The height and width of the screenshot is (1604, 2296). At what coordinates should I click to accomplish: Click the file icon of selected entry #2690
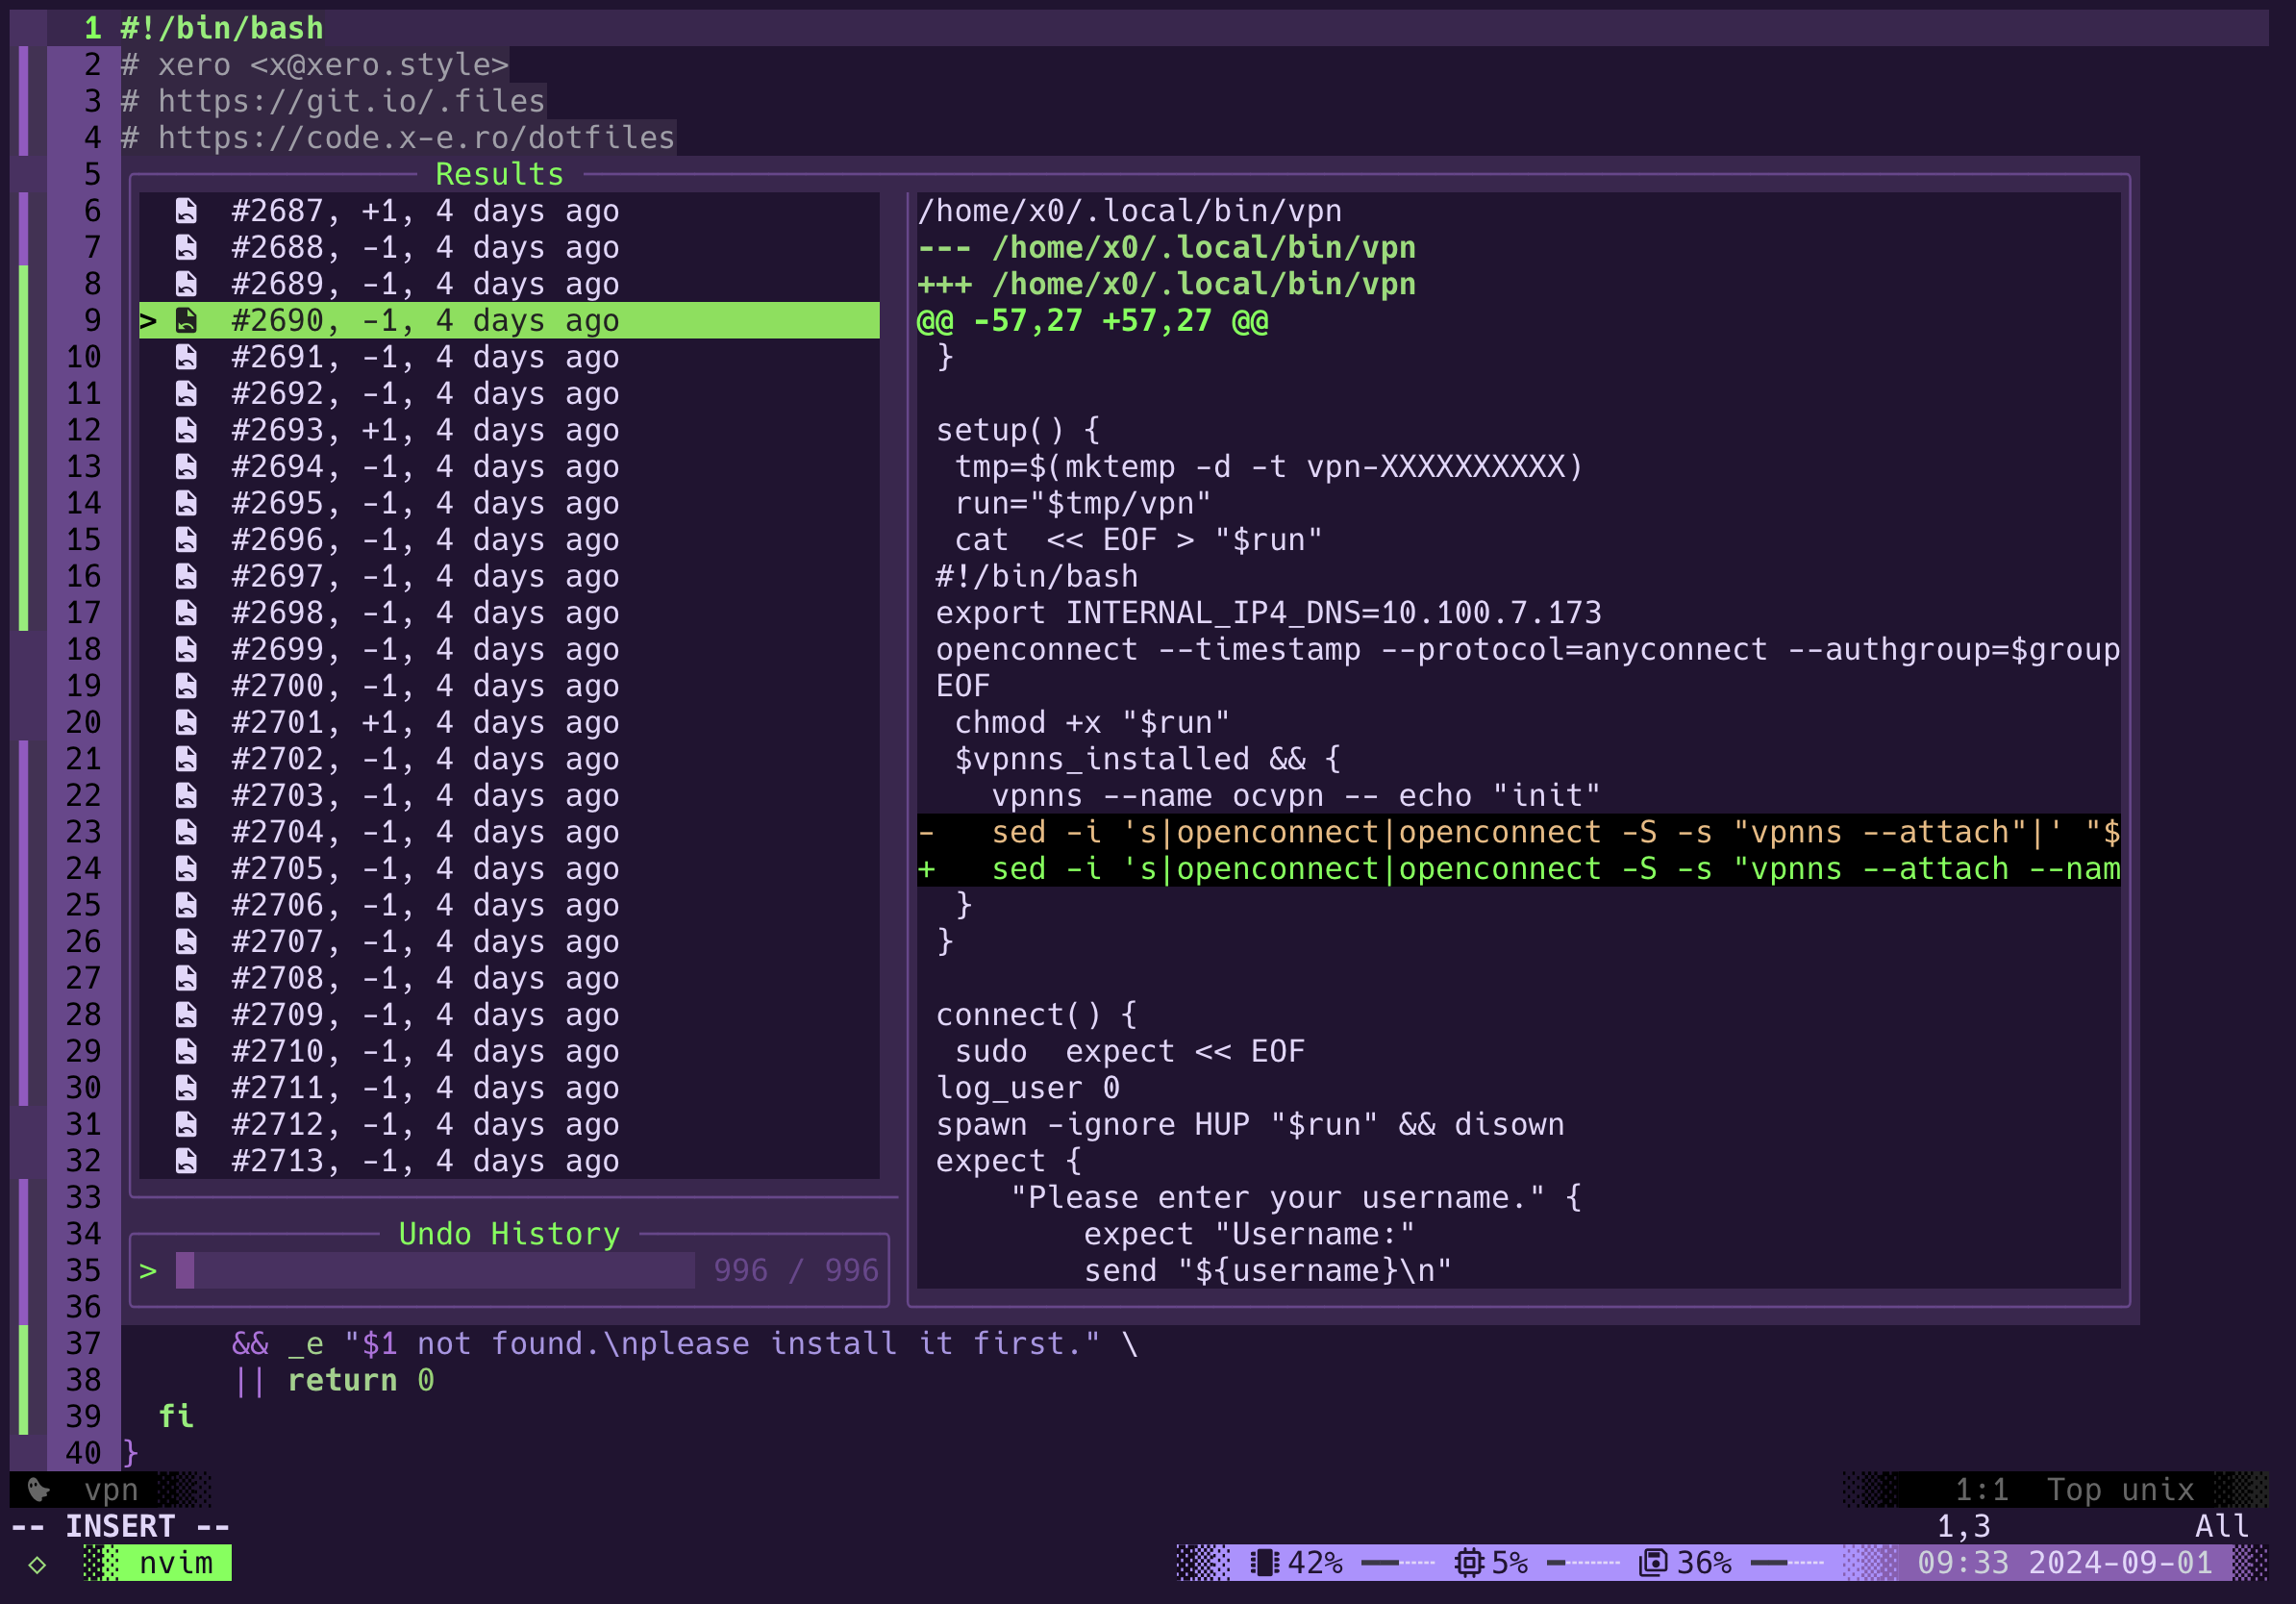click(186, 320)
